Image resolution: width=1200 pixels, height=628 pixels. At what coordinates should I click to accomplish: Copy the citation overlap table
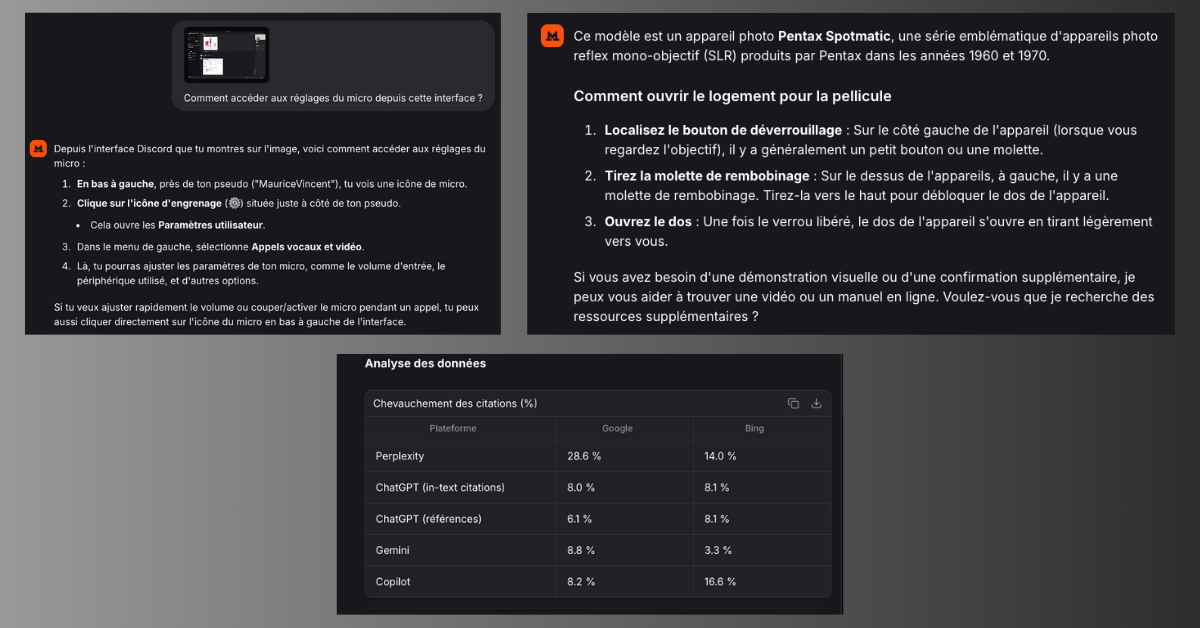[x=793, y=403]
